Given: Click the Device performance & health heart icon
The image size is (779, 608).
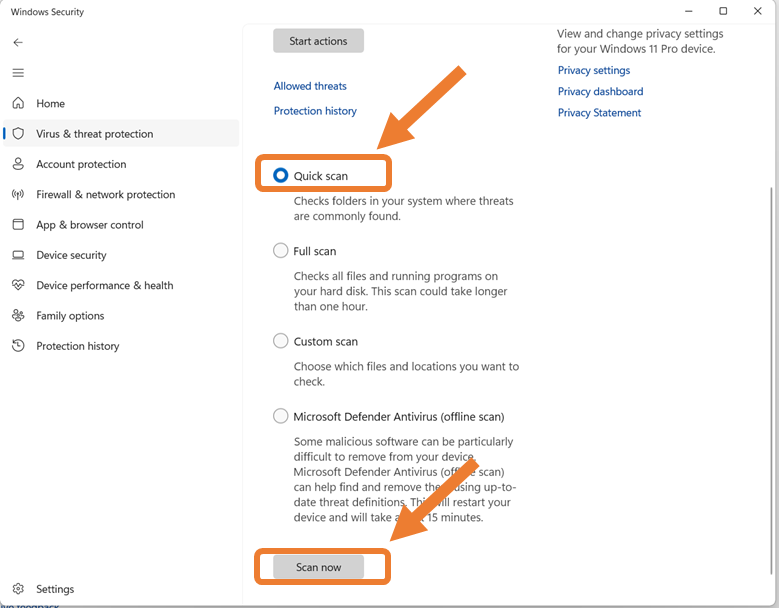Looking at the screenshot, I should click(18, 285).
